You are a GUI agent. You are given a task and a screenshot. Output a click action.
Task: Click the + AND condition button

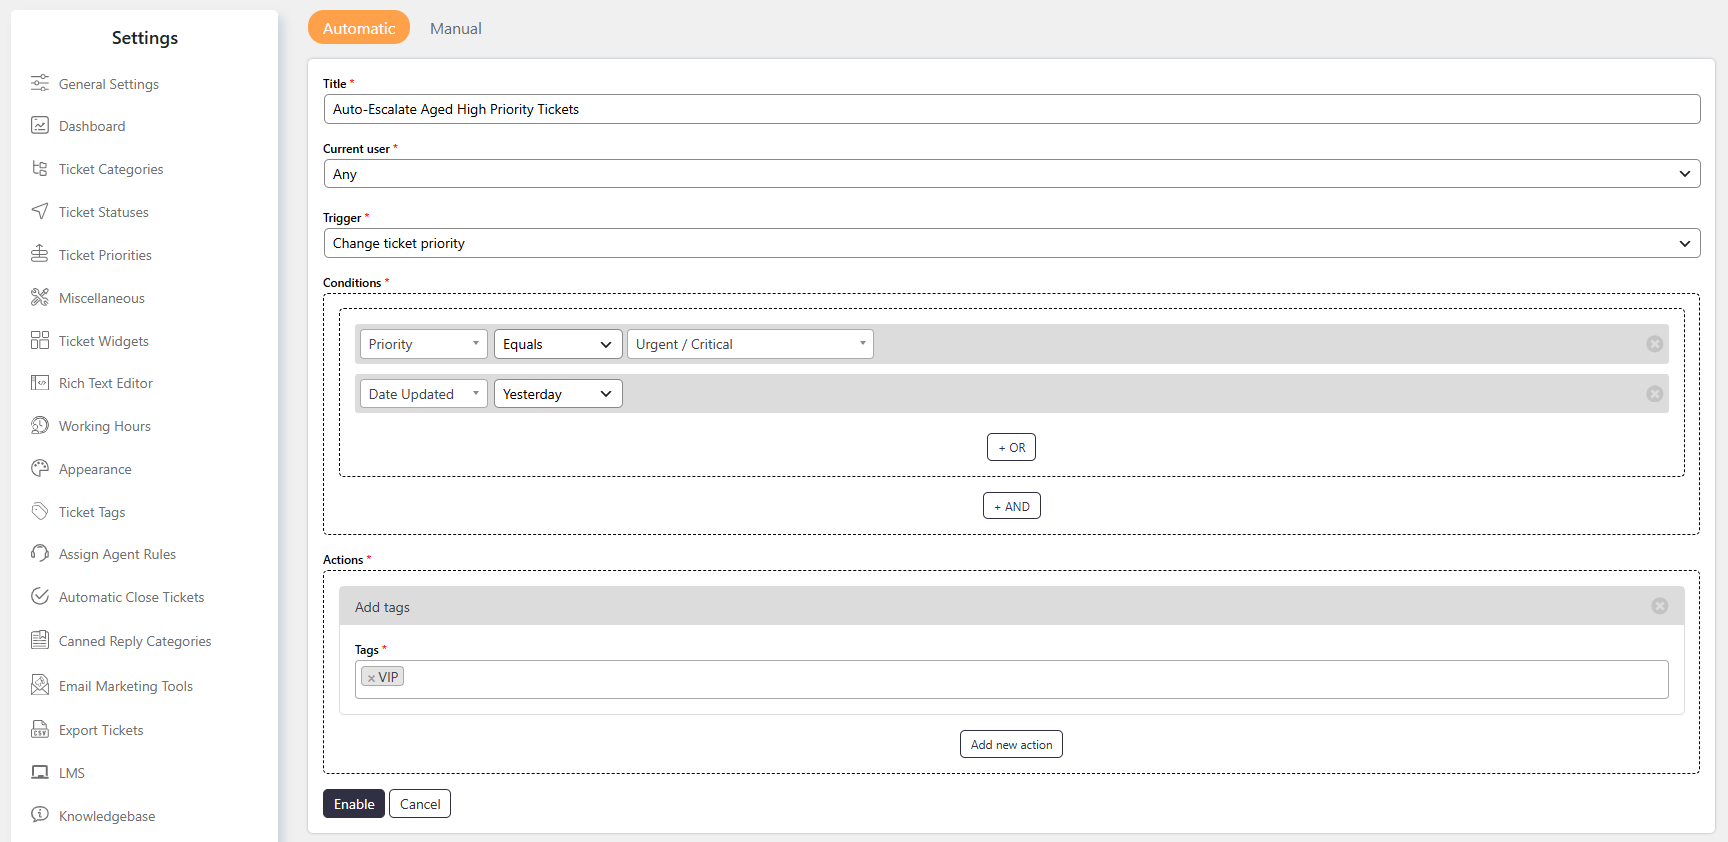[x=1011, y=506]
